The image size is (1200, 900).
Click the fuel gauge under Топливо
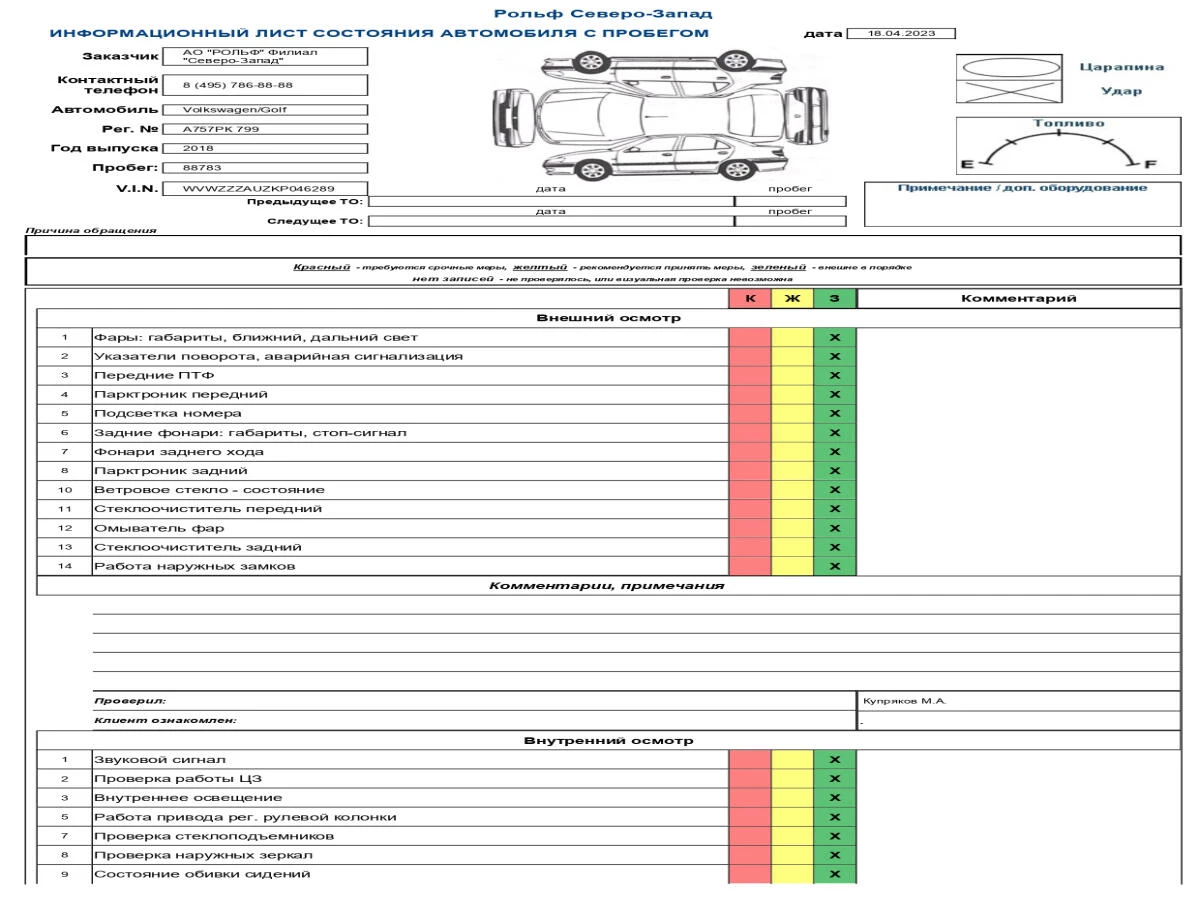pos(1059,151)
